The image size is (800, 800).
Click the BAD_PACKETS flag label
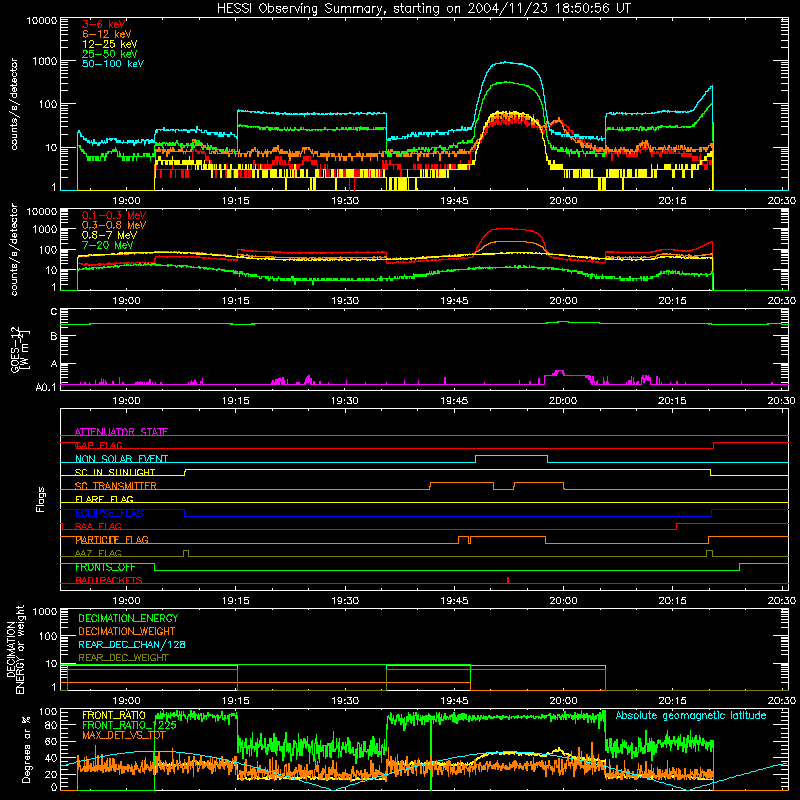coord(109,580)
